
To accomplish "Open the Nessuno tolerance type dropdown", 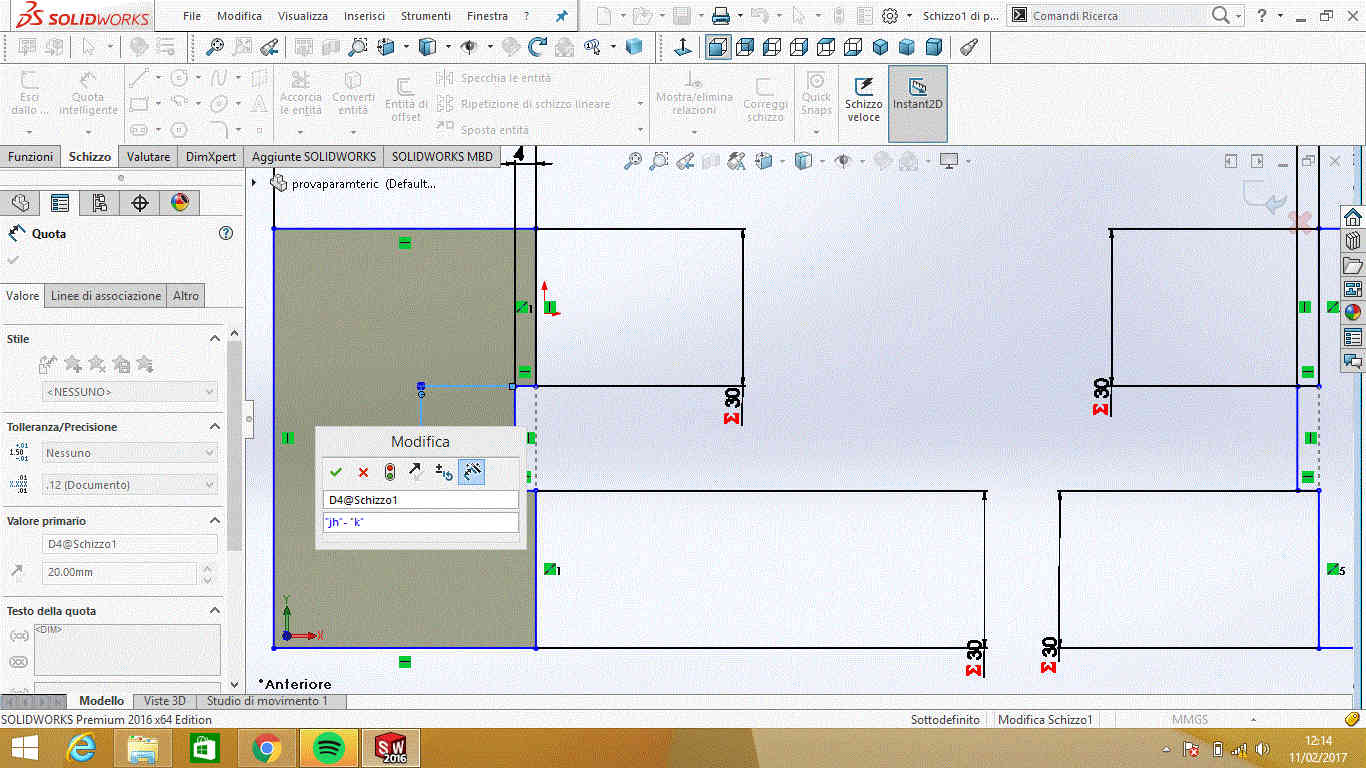I will pyautogui.click(x=130, y=453).
